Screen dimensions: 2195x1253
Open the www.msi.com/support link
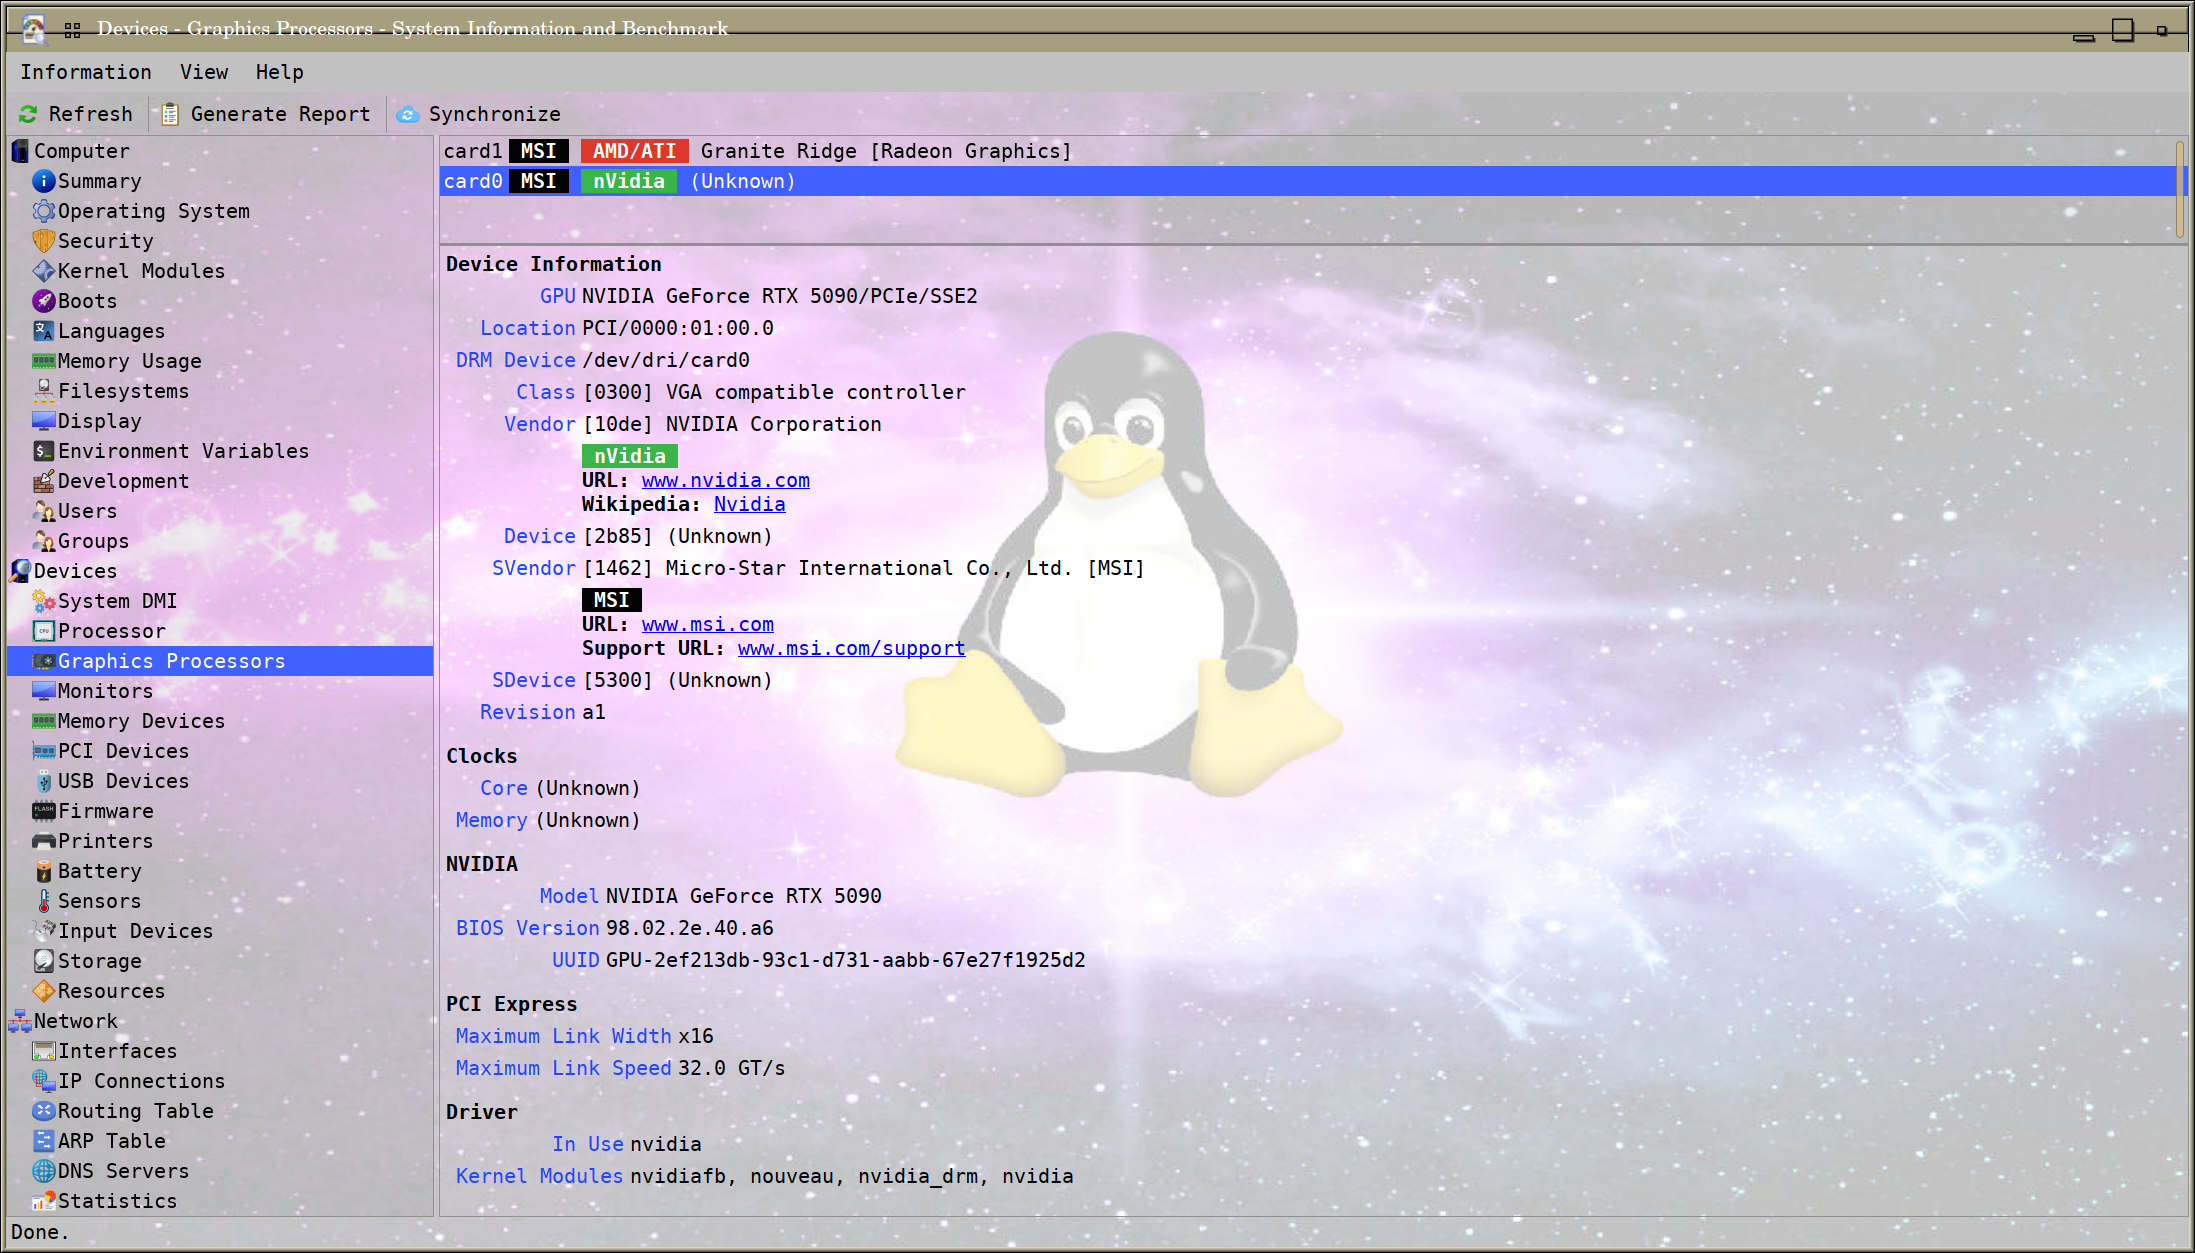coord(852,648)
